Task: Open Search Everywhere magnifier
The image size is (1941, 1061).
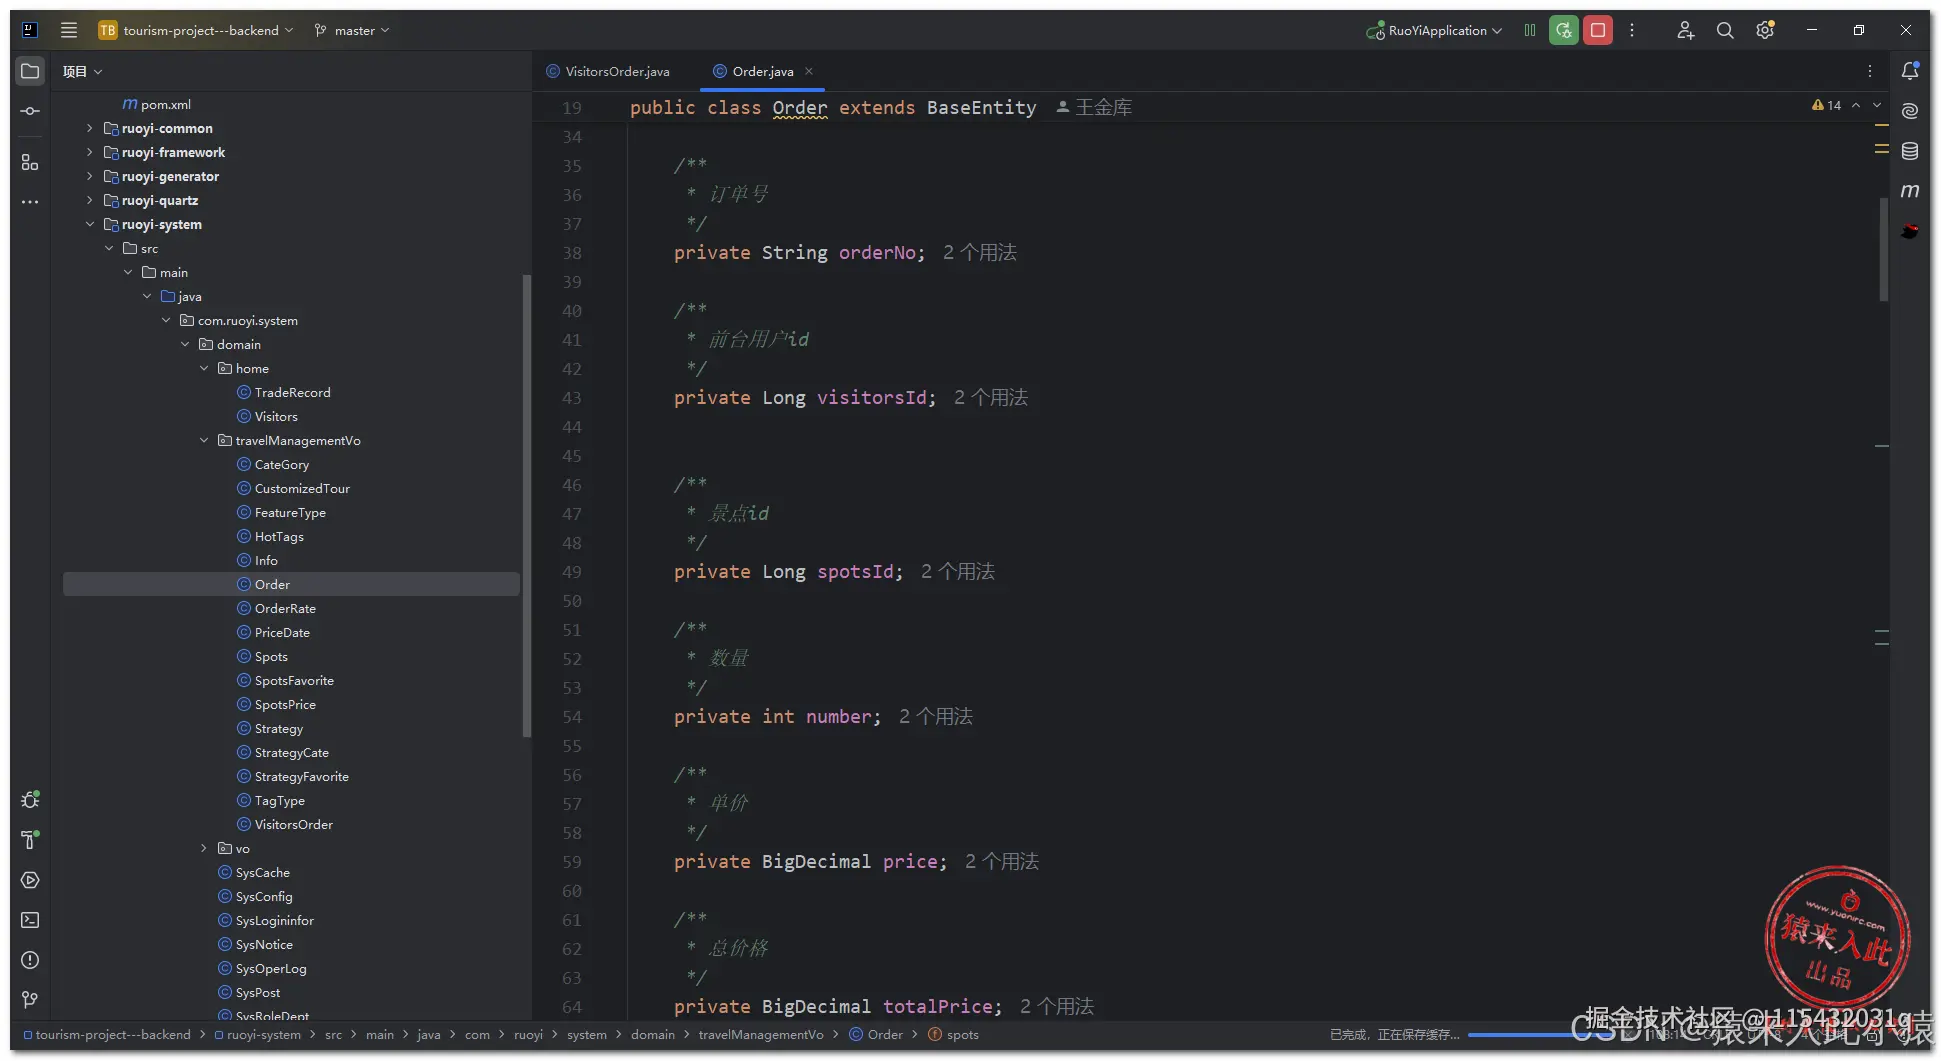Action: tap(1725, 30)
